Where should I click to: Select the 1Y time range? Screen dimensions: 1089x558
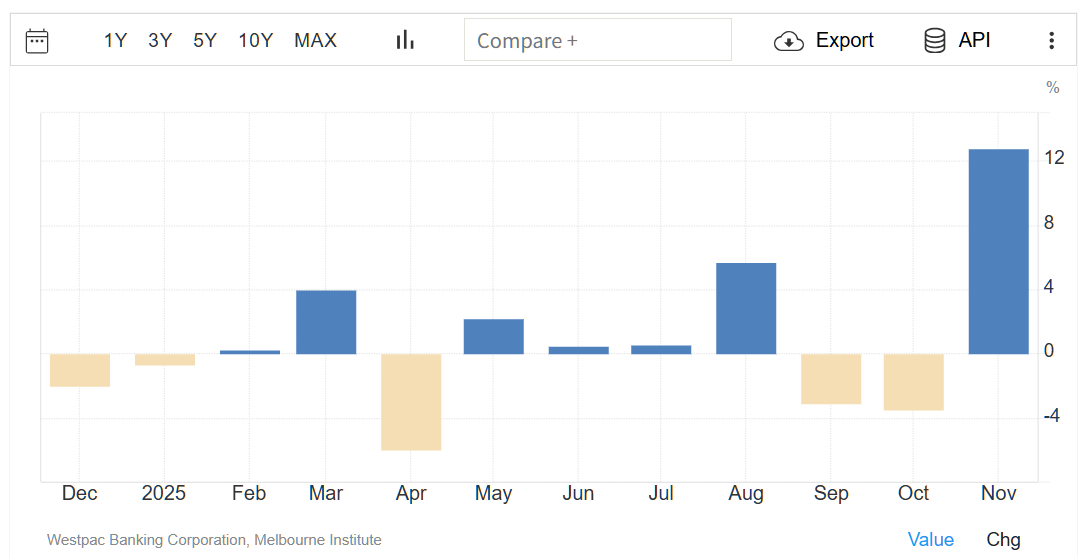[x=115, y=41]
